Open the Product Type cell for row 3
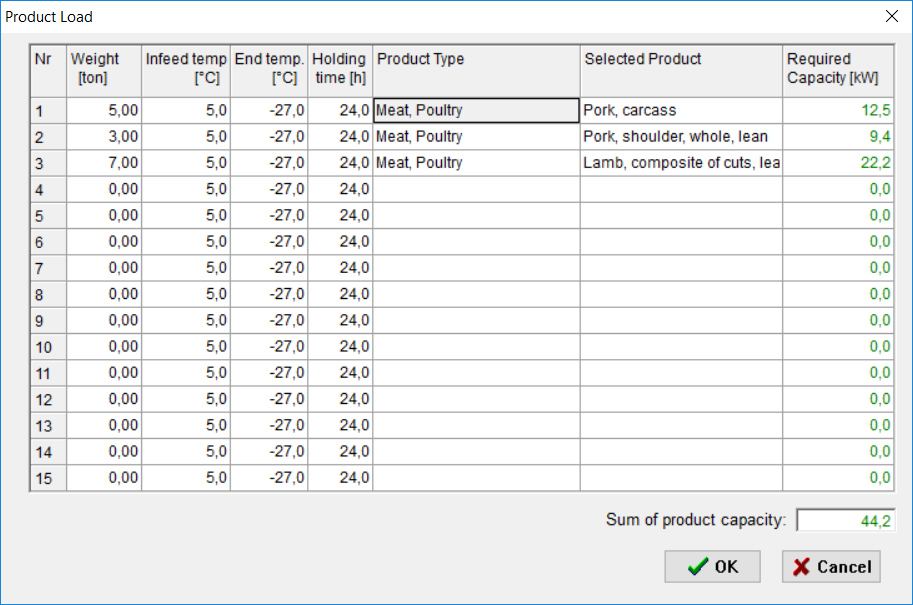Viewport: 913px width, 605px height. (x=476, y=163)
